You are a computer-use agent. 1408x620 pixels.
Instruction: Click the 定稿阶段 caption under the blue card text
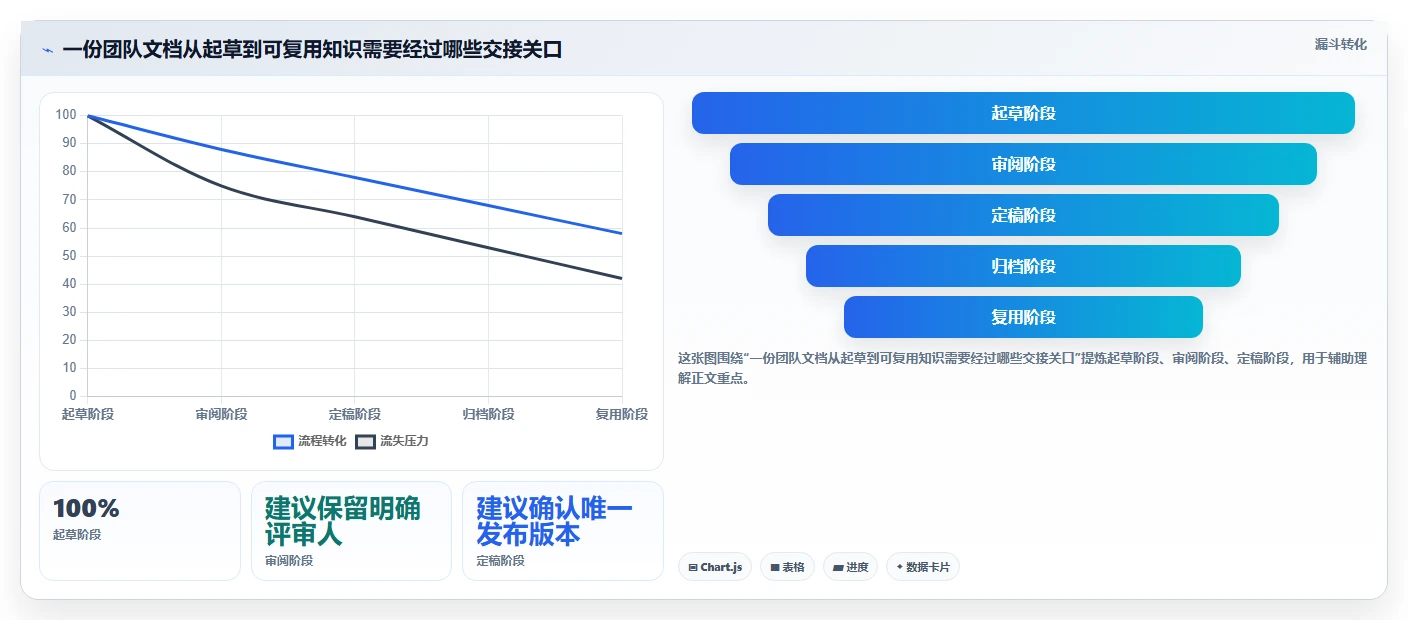click(500, 561)
